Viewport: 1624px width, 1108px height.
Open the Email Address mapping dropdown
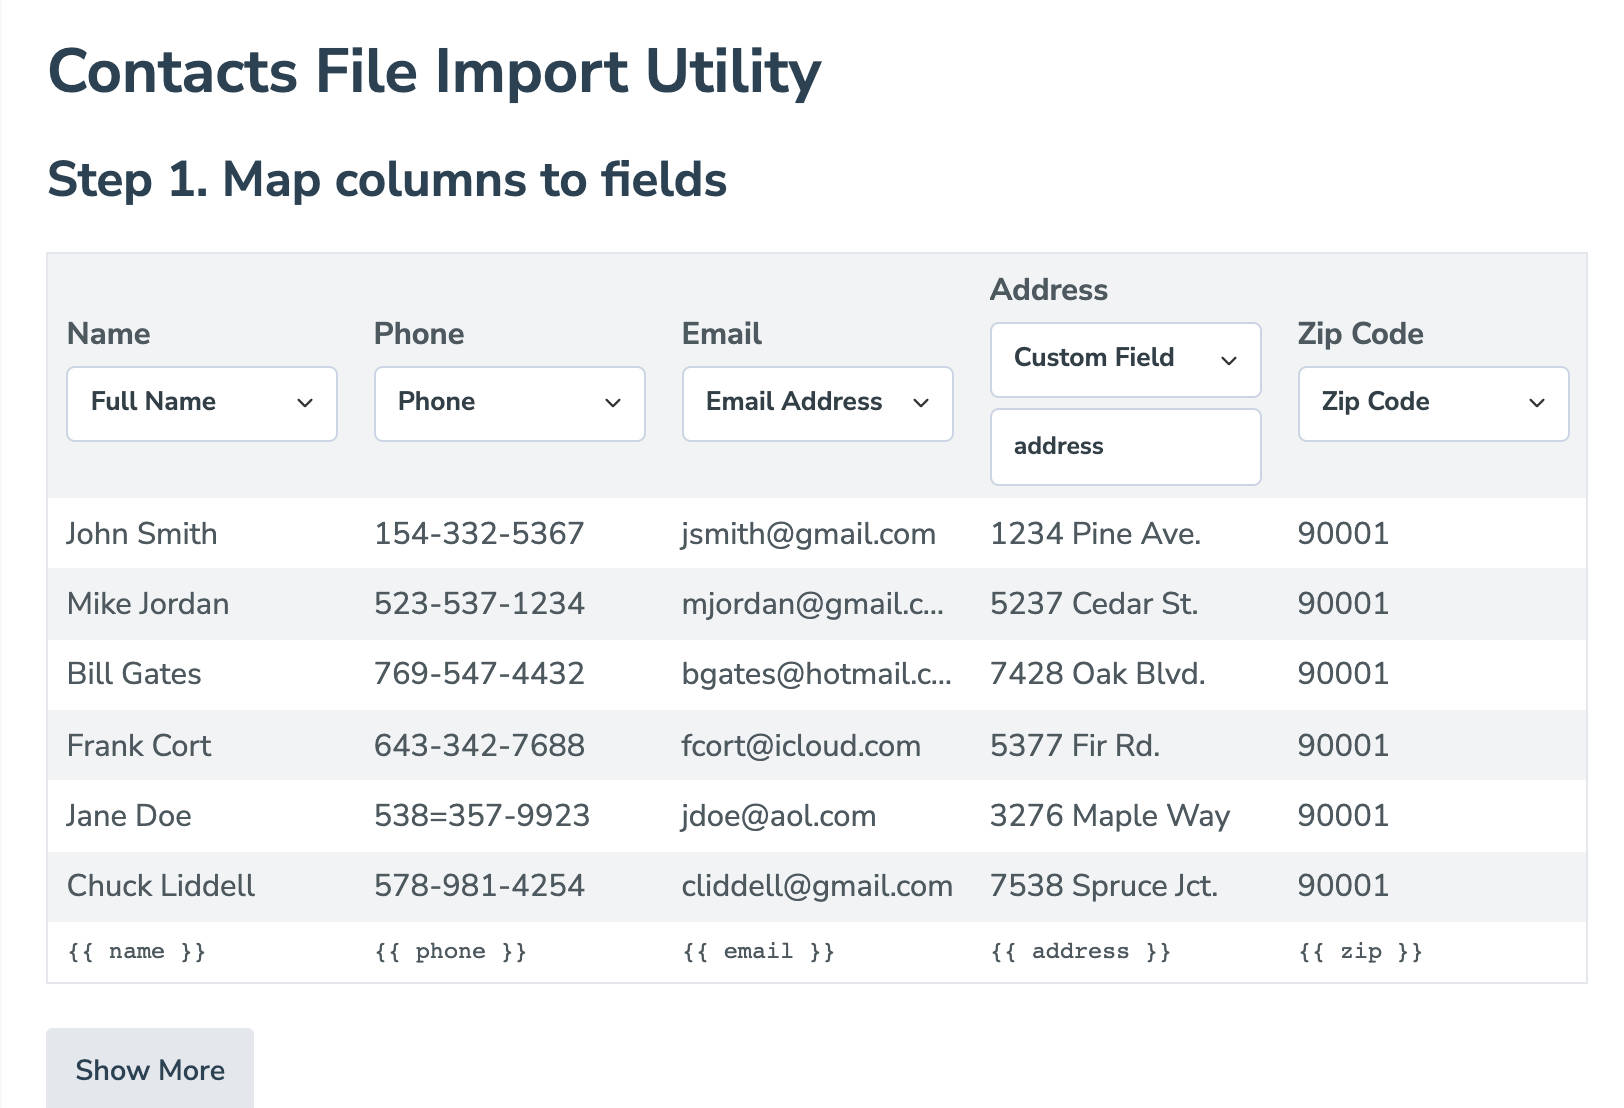[x=817, y=403]
